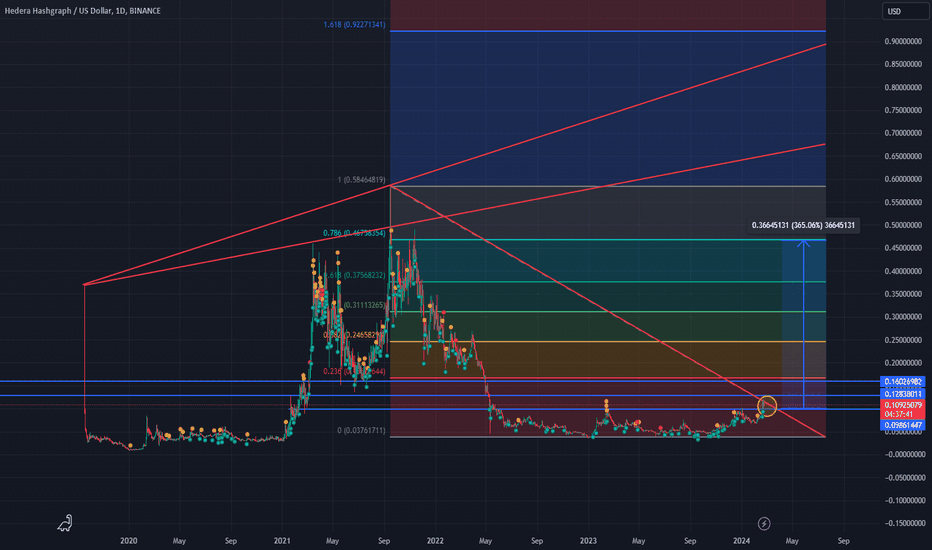This screenshot has height=550, width=932.
Task: Click 0.45000000 on the price scale
Action: point(903,248)
